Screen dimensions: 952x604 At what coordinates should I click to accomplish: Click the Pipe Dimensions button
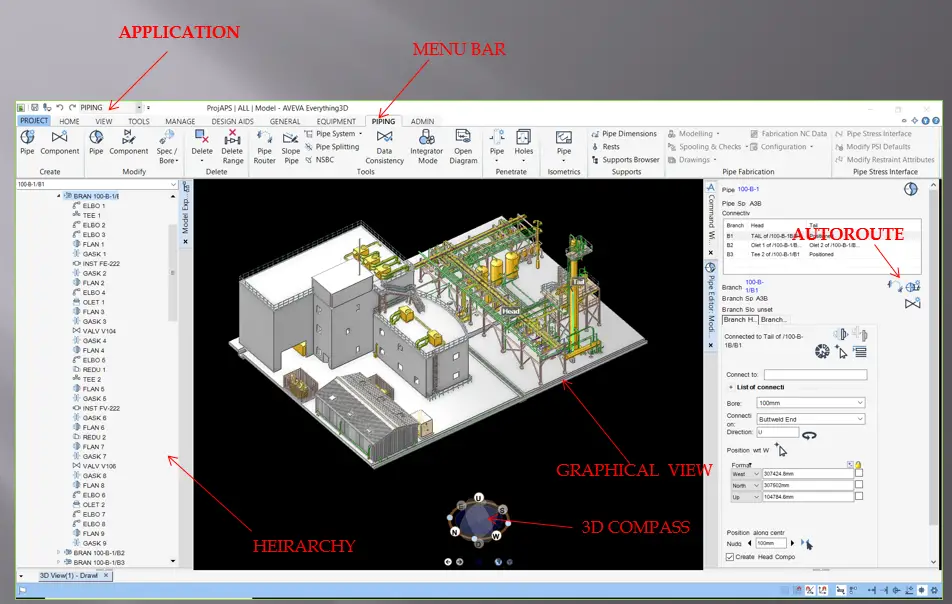tap(629, 134)
